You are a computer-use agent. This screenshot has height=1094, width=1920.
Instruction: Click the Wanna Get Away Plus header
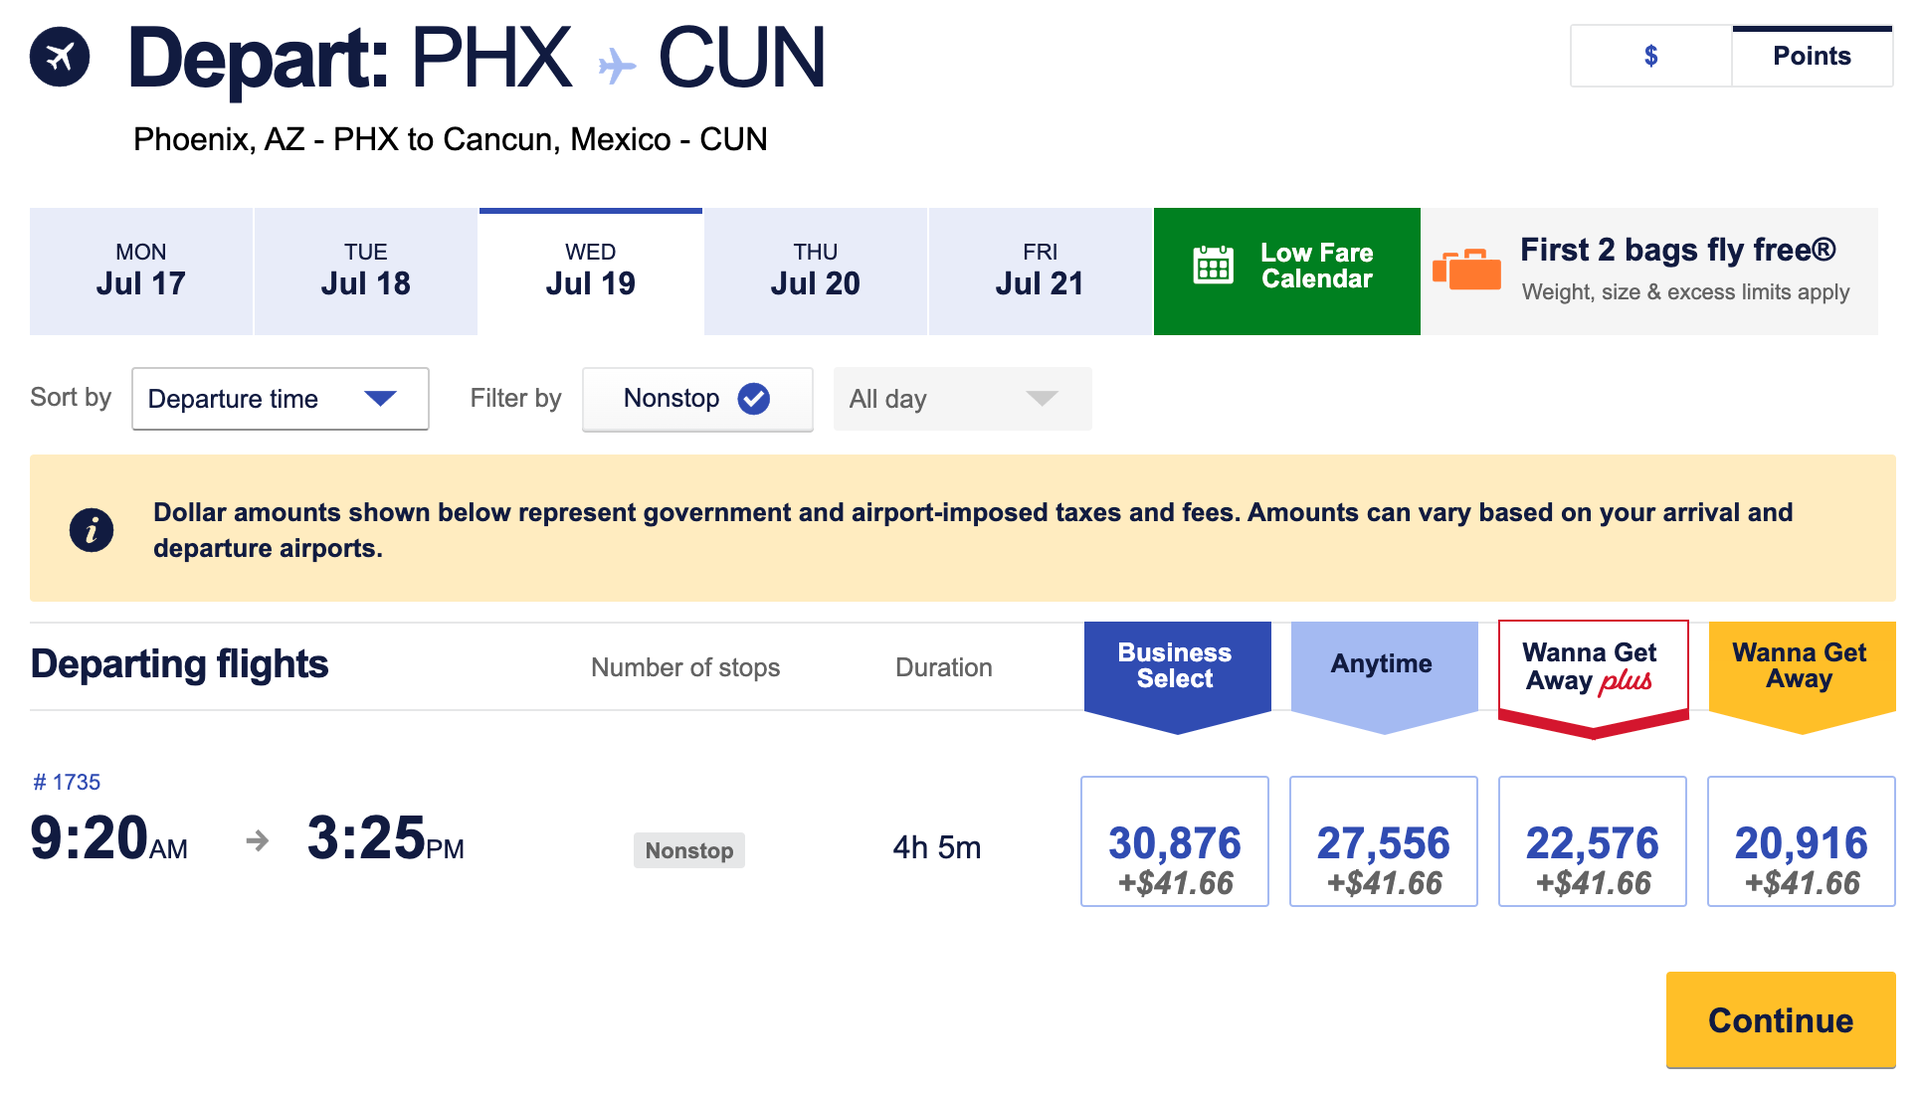(x=1592, y=667)
